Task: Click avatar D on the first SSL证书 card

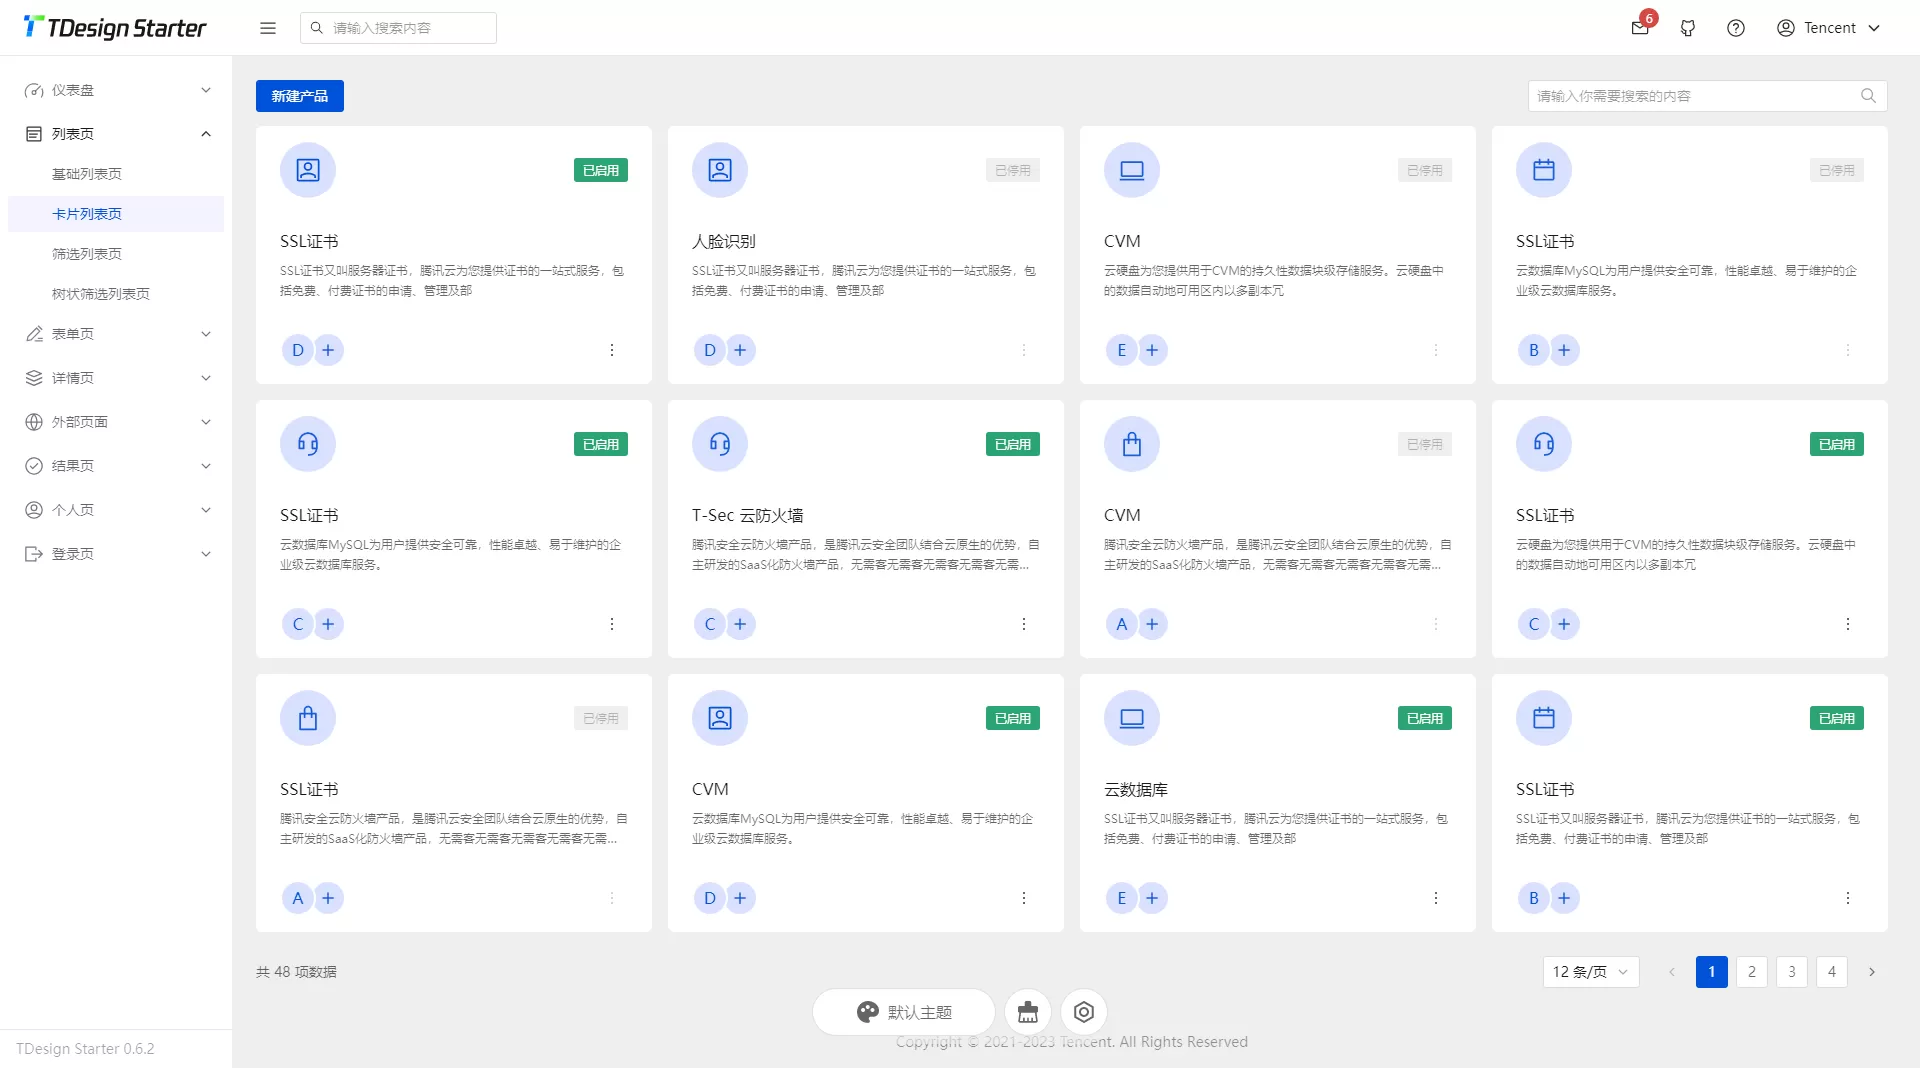Action: tap(297, 350)
